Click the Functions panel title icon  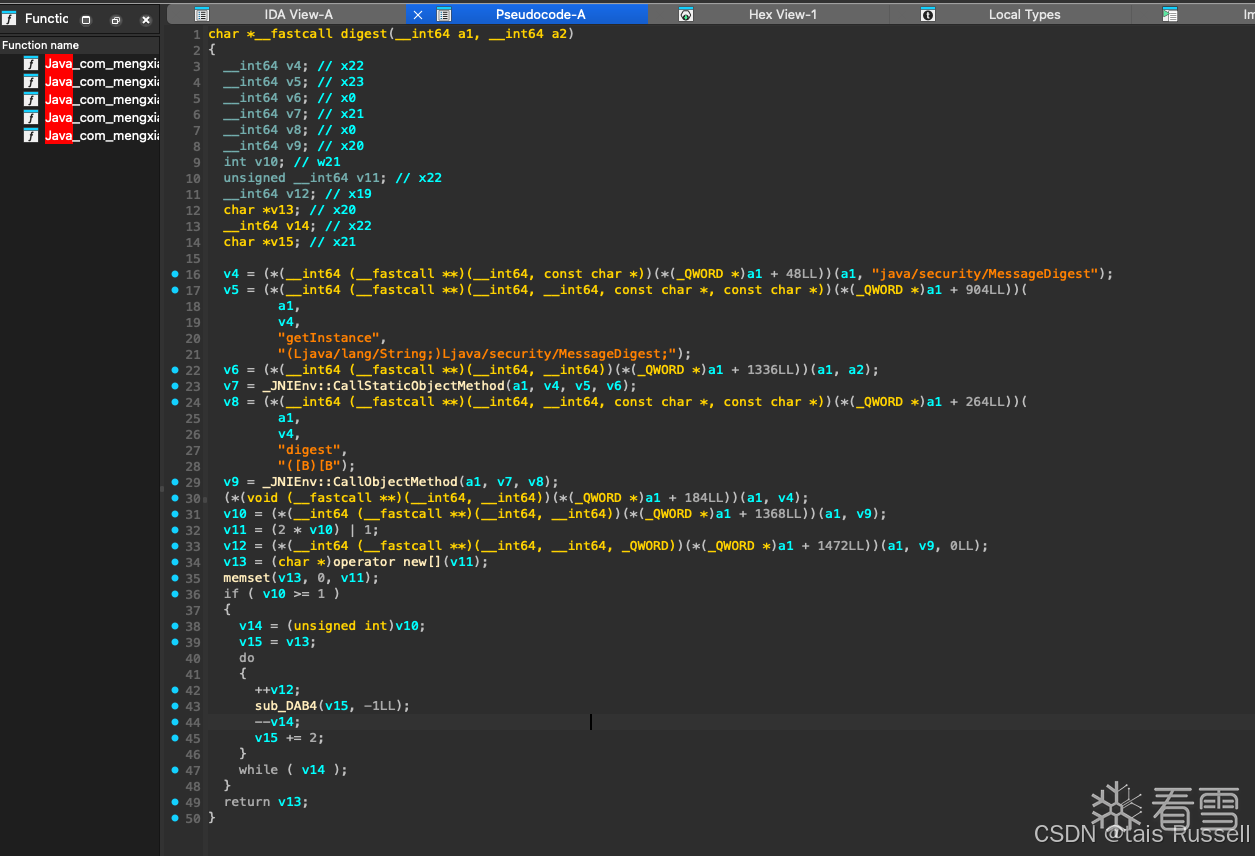pyautogui.click(x=9, y=19)
